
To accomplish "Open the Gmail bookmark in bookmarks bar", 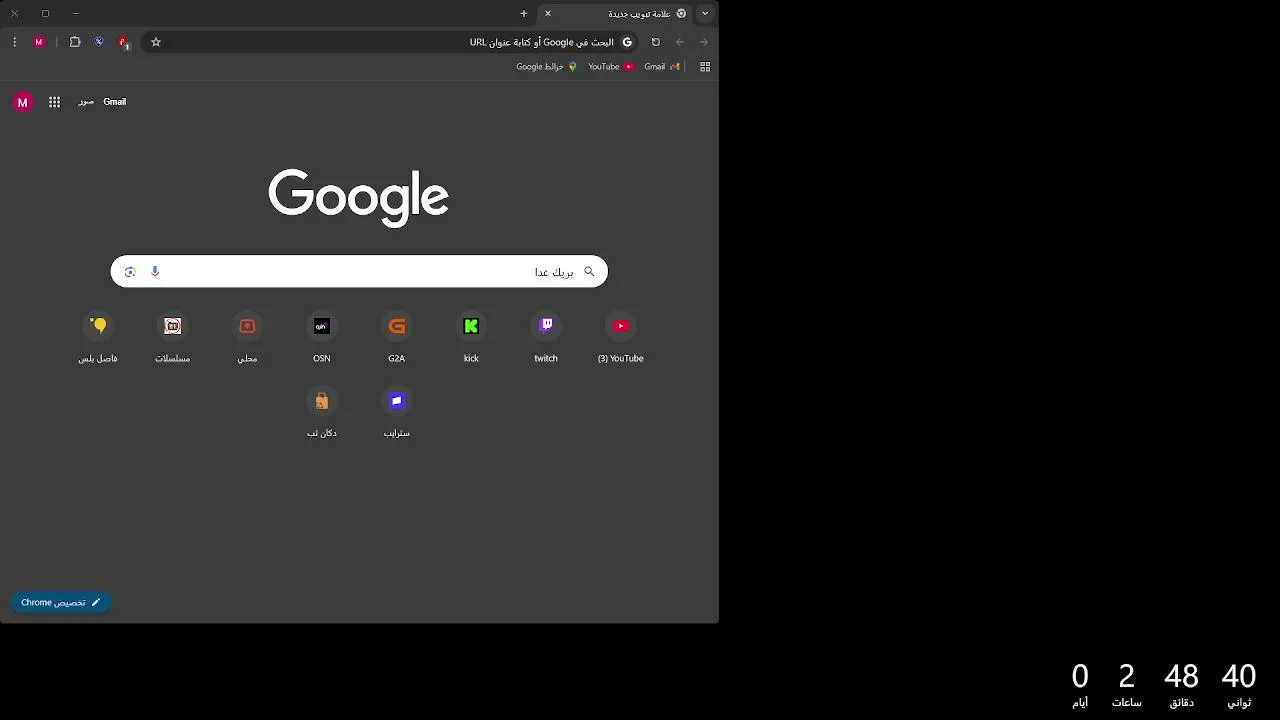I will (x=661, y=67).
